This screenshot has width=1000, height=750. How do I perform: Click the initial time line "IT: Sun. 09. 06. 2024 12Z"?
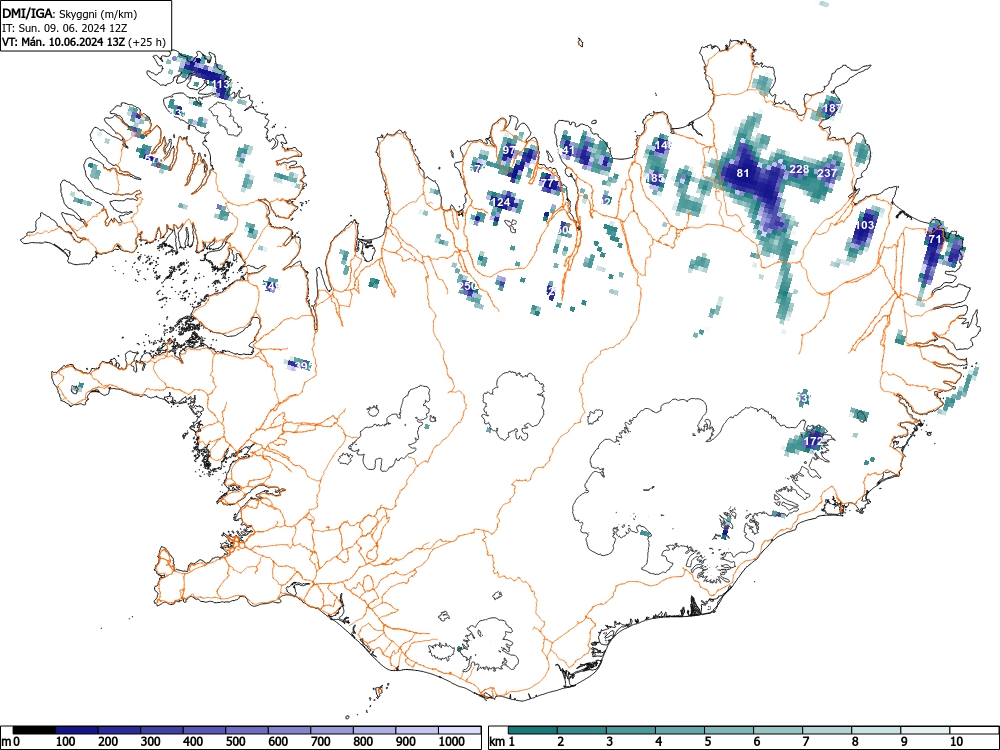point(66,28)
